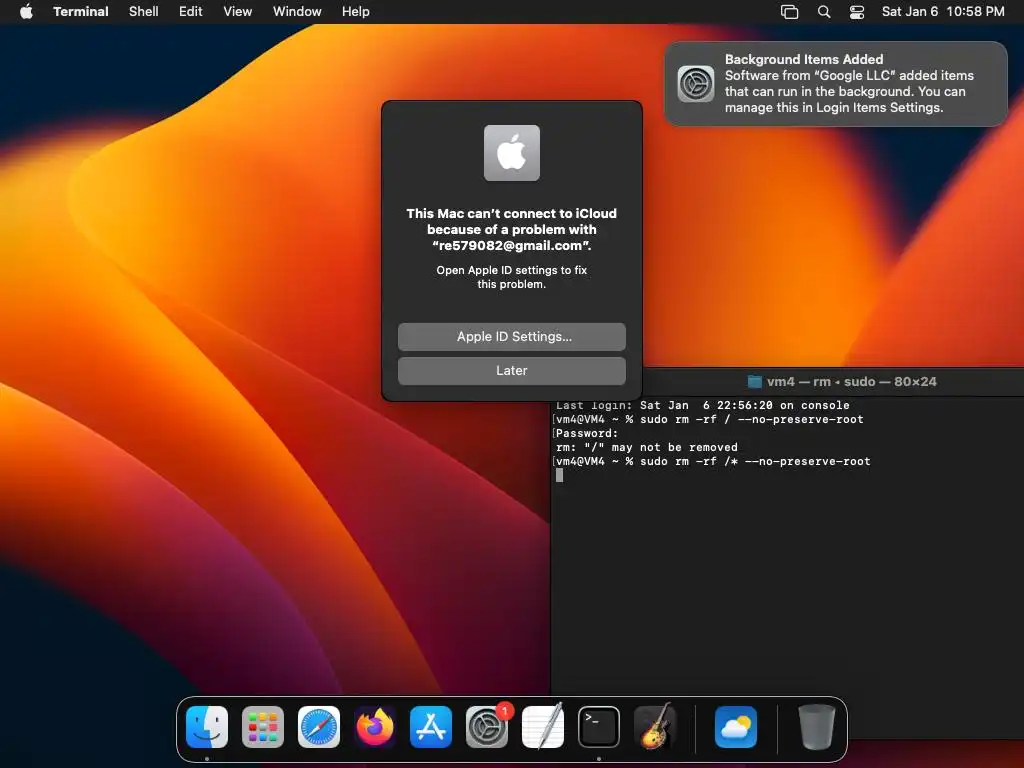1024x768 pixels.
Task: Dismiss iCloud dialog with Later
Action: coord(511,370)
